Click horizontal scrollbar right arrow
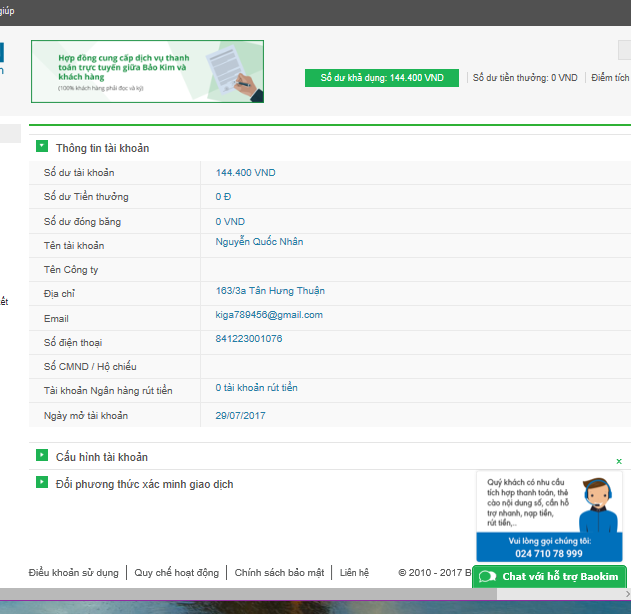 pos(627,594)
